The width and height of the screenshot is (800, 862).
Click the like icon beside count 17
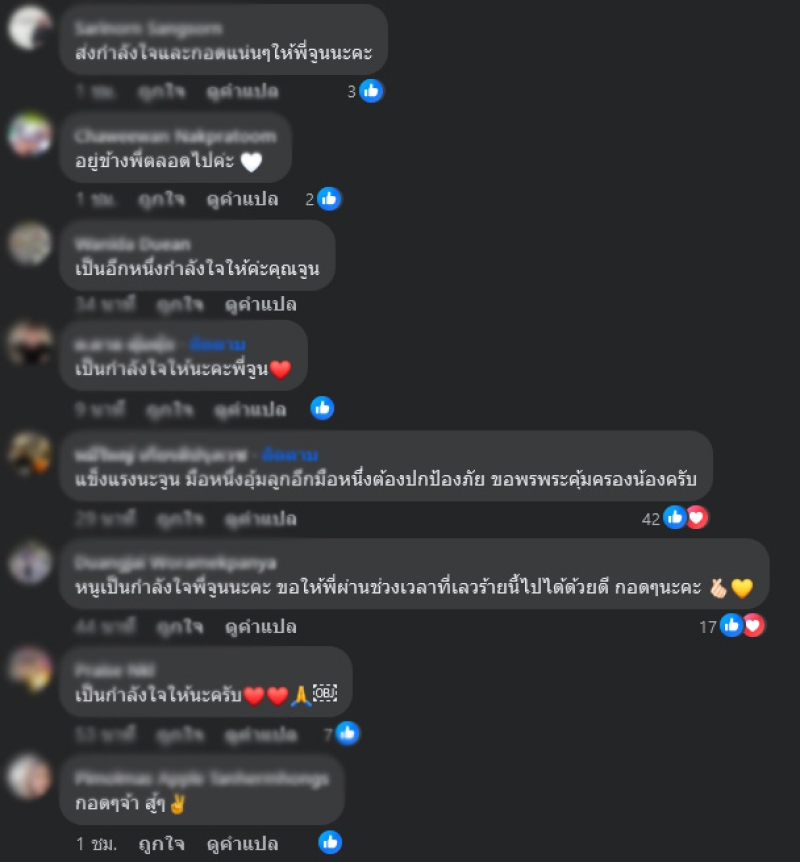[731, 625]
